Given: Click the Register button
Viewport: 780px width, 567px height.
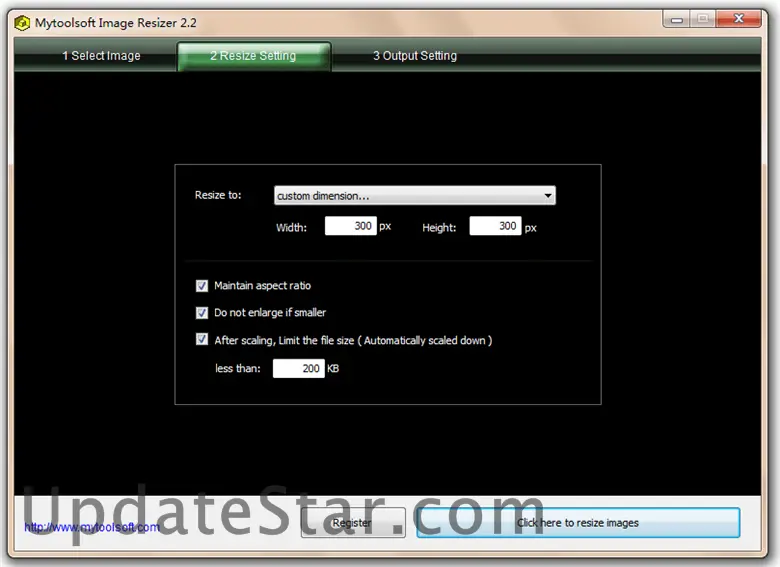Looking at the screenshot, I should (353, 523).
